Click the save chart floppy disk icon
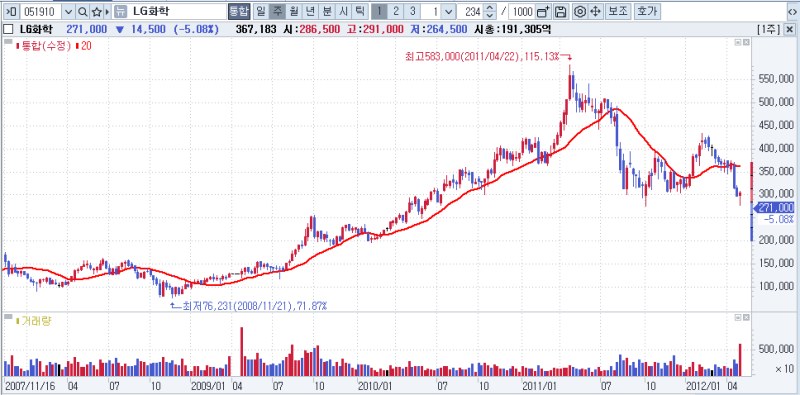The height and width of the screenshot is (395, 800). click(x=561, y=12)
